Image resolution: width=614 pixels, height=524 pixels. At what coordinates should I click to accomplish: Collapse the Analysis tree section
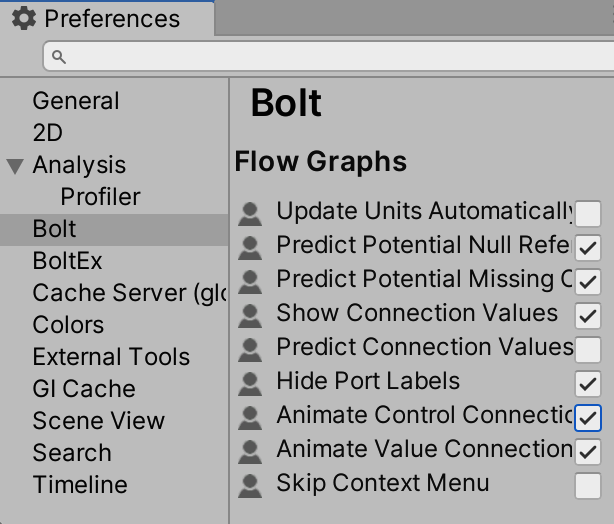click(x=15, y=166)
